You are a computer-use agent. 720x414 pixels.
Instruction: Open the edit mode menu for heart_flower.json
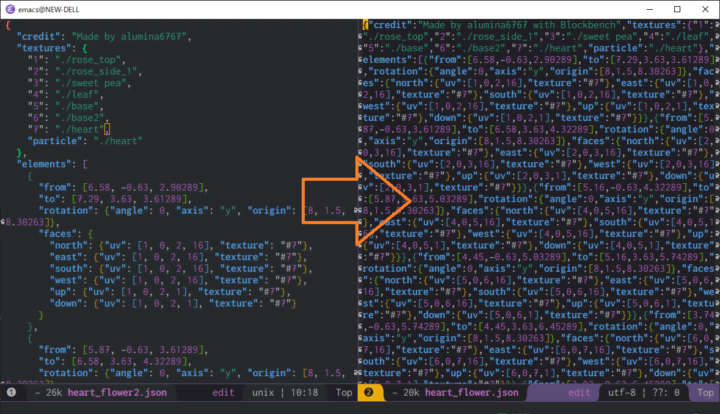click(x=581, y=393)
